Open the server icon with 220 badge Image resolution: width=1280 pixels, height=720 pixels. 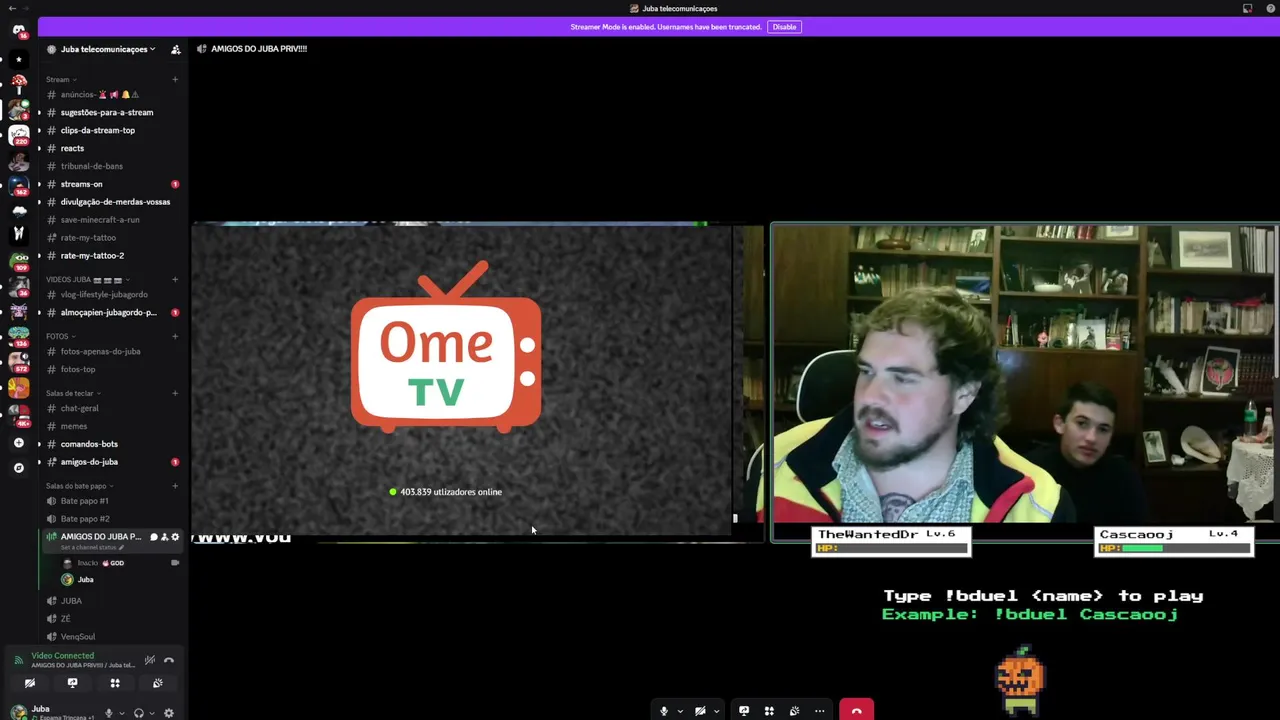tap(19, 134)
